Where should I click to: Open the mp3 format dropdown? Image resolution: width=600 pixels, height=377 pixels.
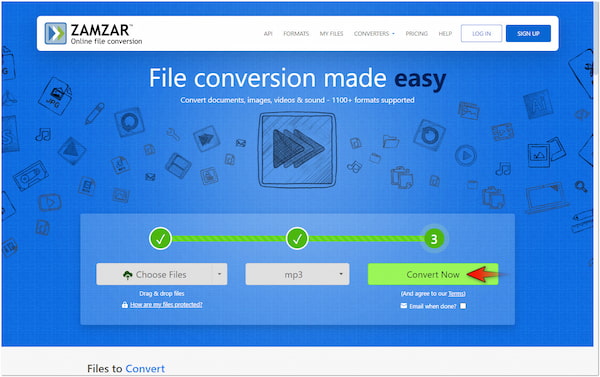click(297, 274)
